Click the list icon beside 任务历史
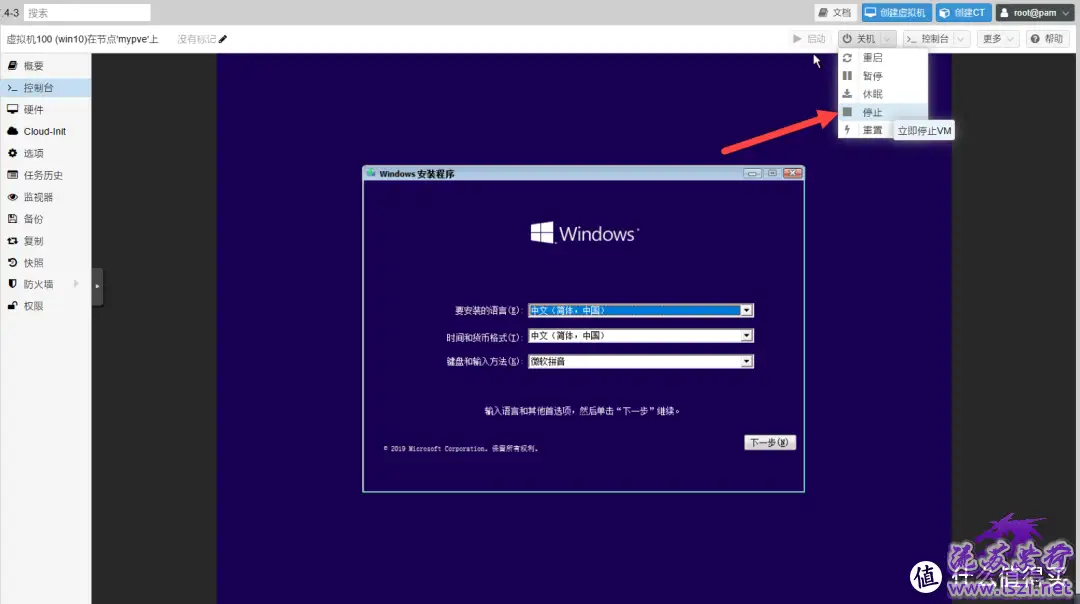Image resolution: width=1080 pixels, height=604 pixels. (x=12, y=175)
